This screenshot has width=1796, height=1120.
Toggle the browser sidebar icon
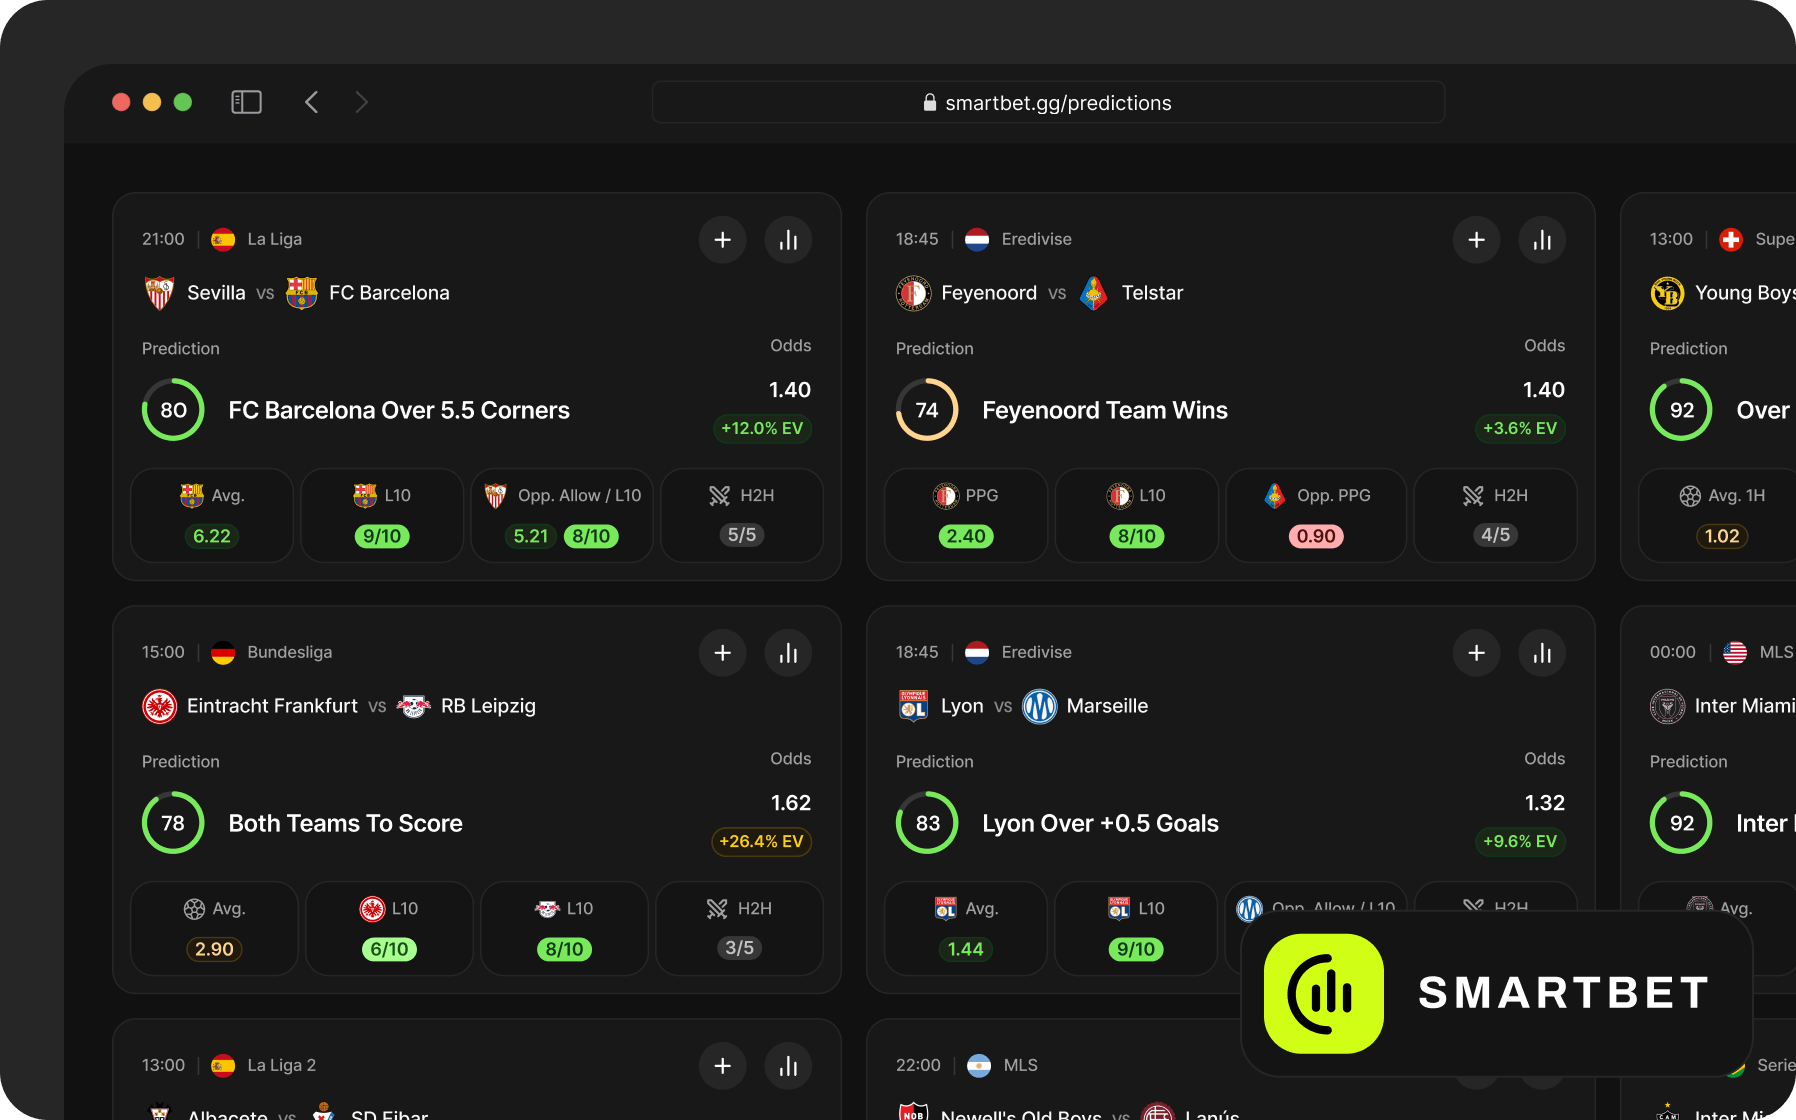tap(246, 102)
